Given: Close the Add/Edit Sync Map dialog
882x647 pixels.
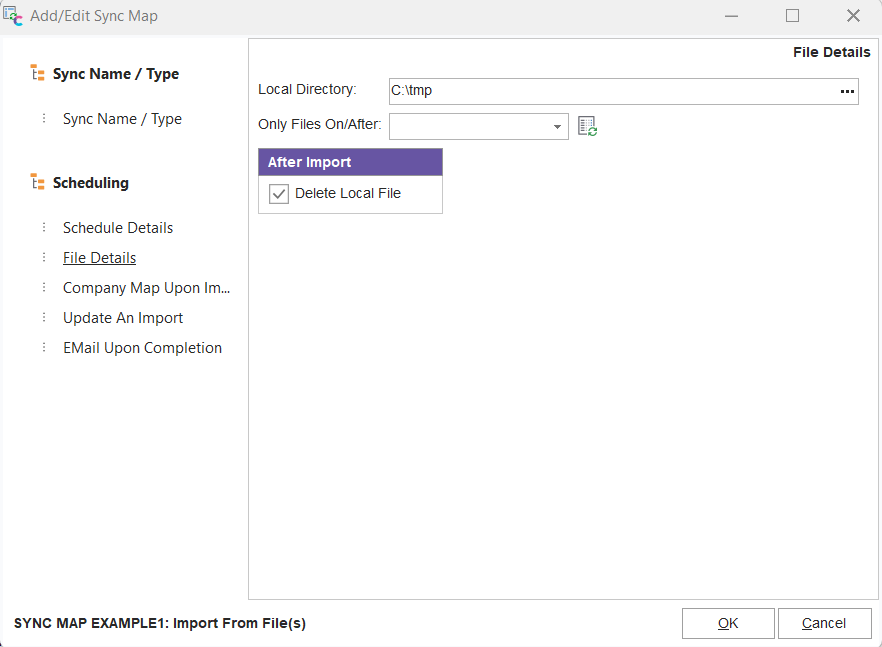Looking at the screenshot, I should [x=853, y=16].
